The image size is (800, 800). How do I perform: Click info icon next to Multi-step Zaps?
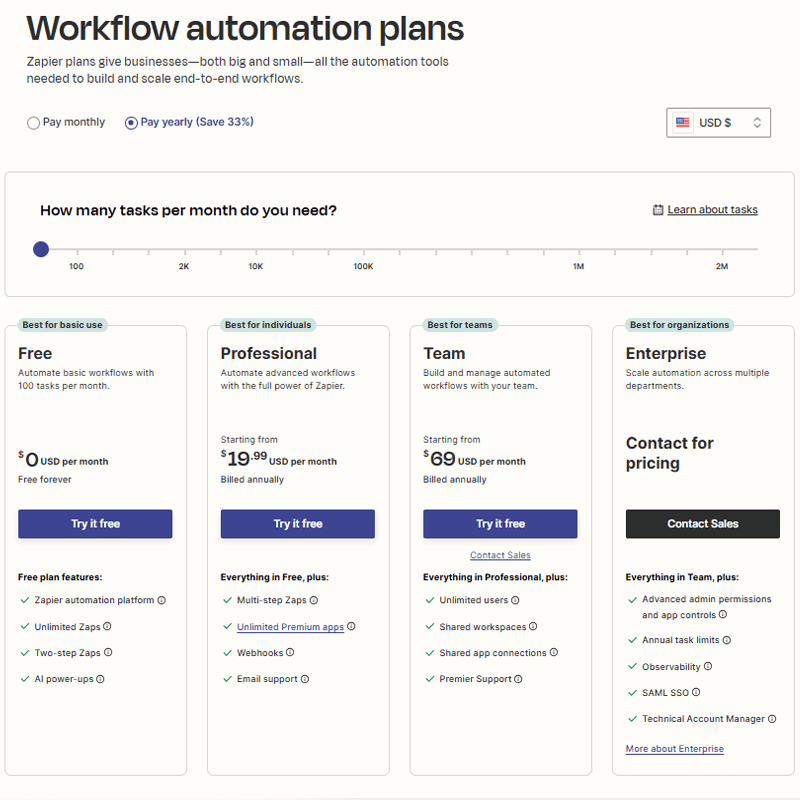314,600
